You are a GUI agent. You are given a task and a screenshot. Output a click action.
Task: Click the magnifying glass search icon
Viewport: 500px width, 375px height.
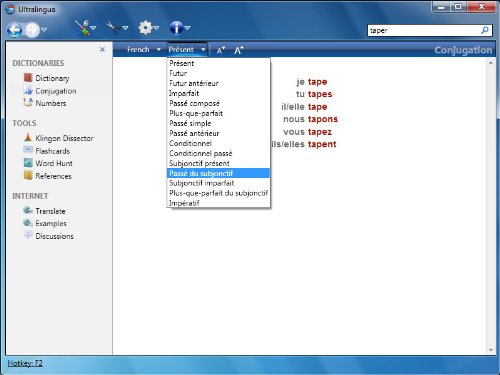485,30
